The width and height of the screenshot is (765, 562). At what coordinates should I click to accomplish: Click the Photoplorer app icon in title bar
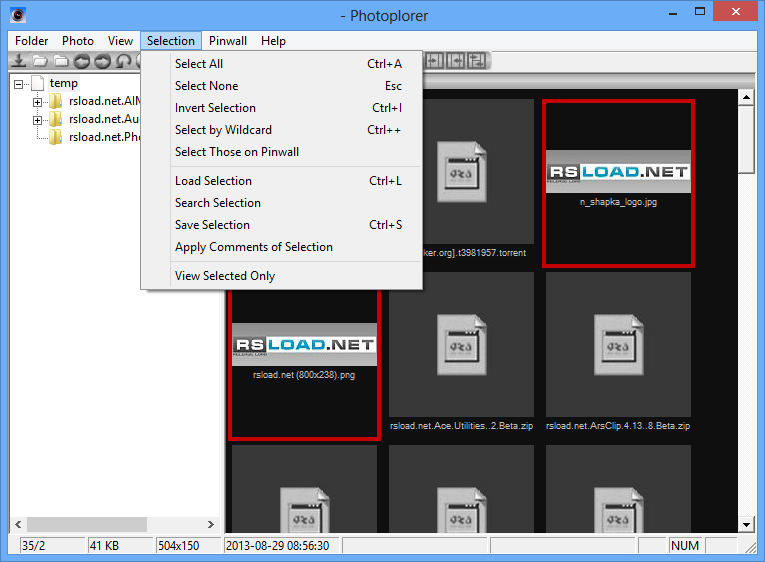18,15
